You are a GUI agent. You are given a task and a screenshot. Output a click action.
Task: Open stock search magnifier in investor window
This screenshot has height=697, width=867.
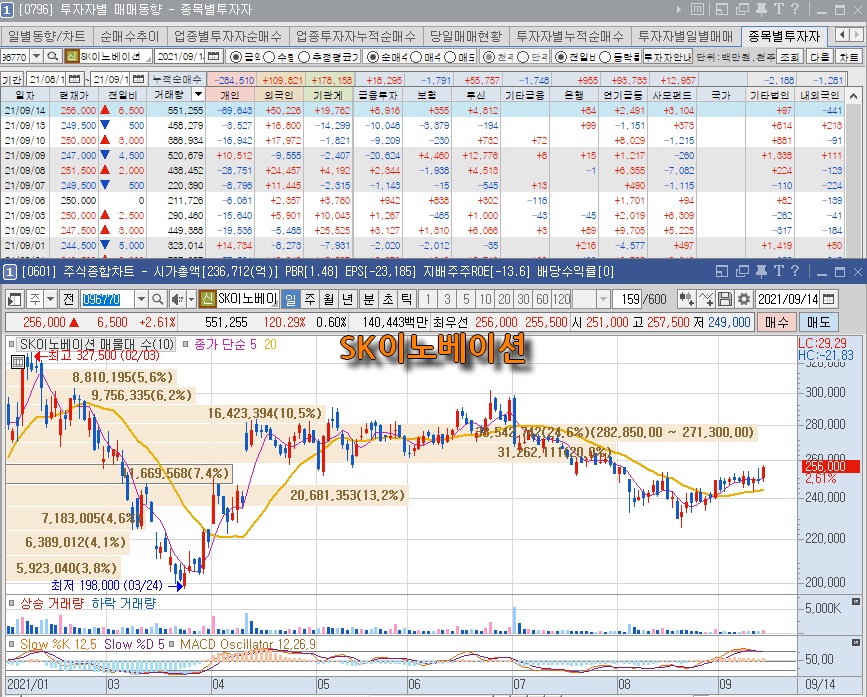(x=53, y=56)
